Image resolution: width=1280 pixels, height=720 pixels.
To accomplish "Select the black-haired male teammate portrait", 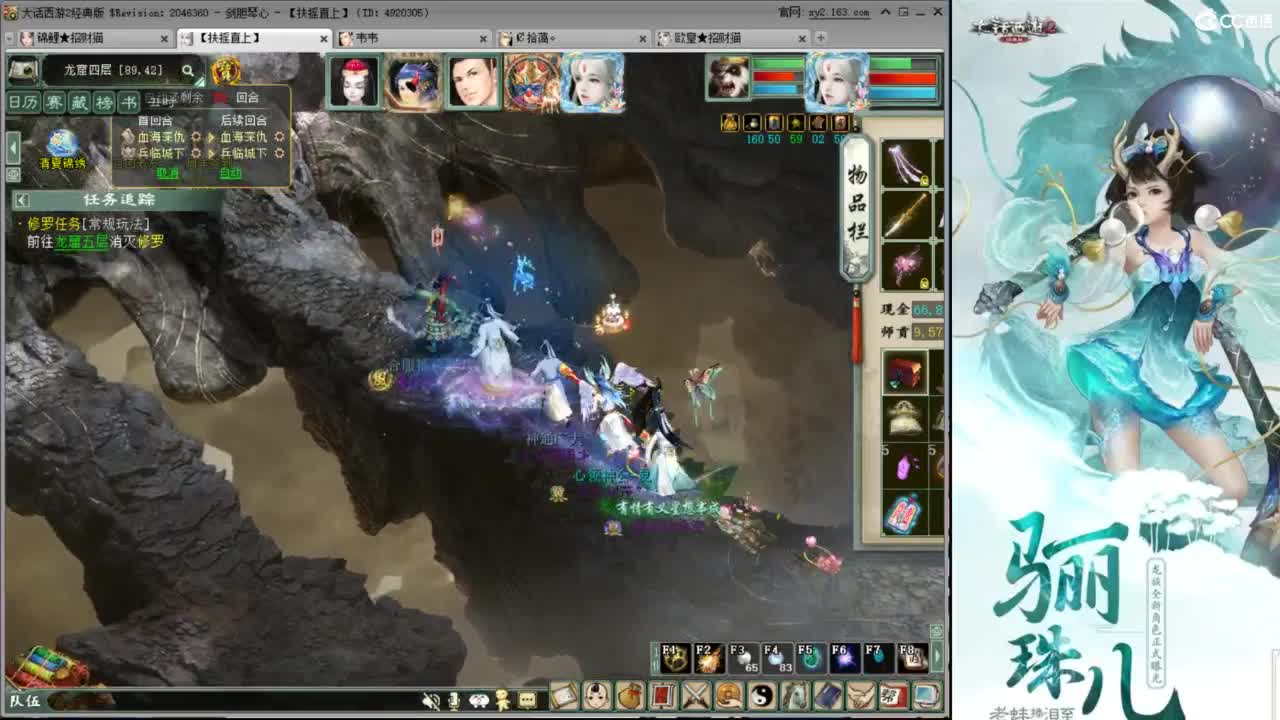I will click(472, 81).
